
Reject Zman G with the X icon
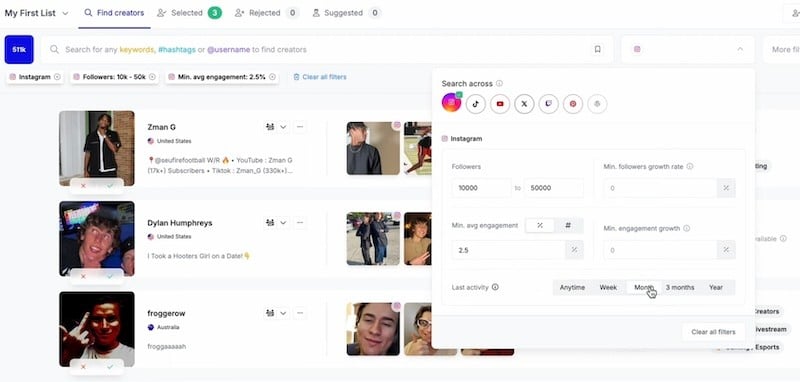pyautogui.click(x=83, y=186)
